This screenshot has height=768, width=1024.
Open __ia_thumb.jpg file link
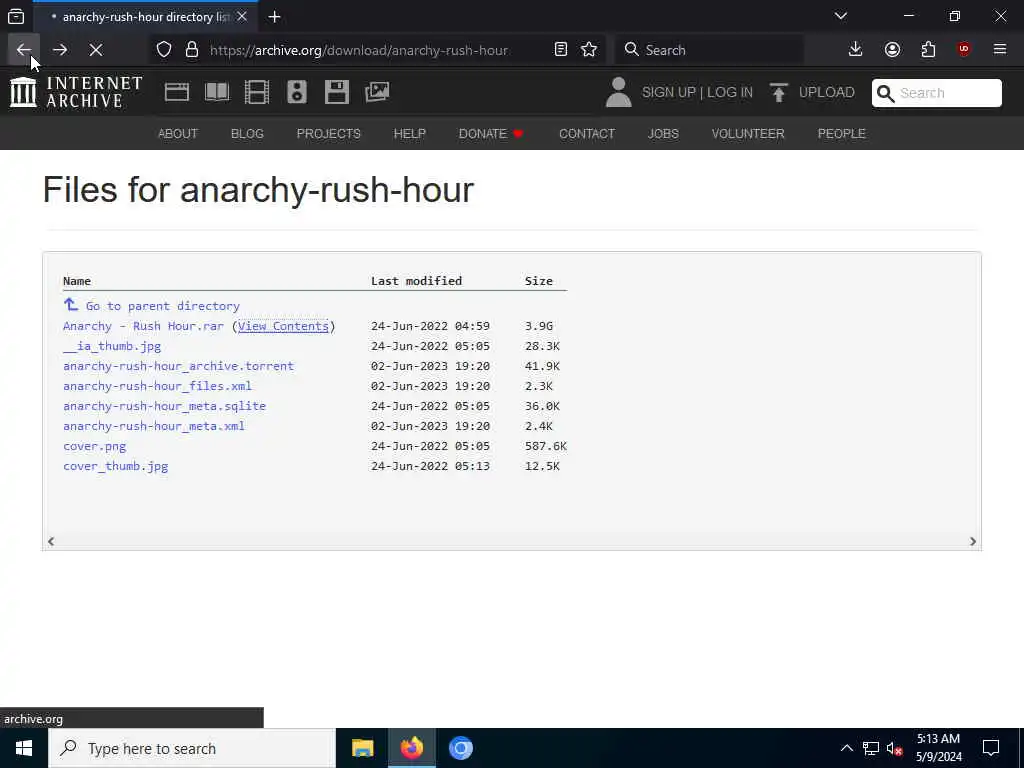(112, 346)
